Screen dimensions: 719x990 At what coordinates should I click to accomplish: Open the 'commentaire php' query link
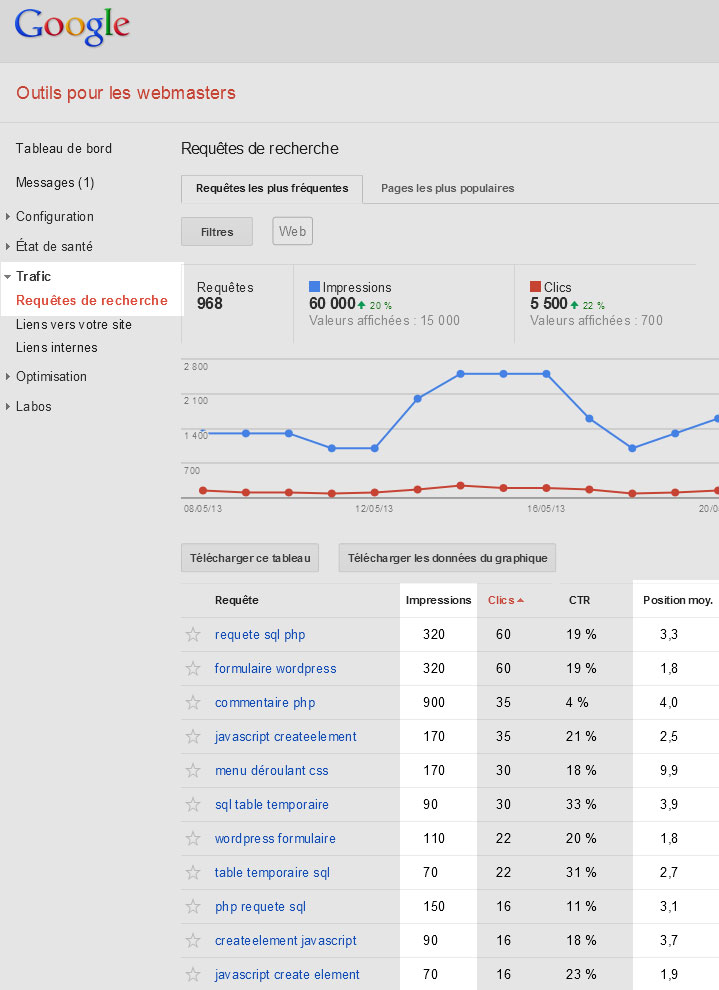point(265,703)
